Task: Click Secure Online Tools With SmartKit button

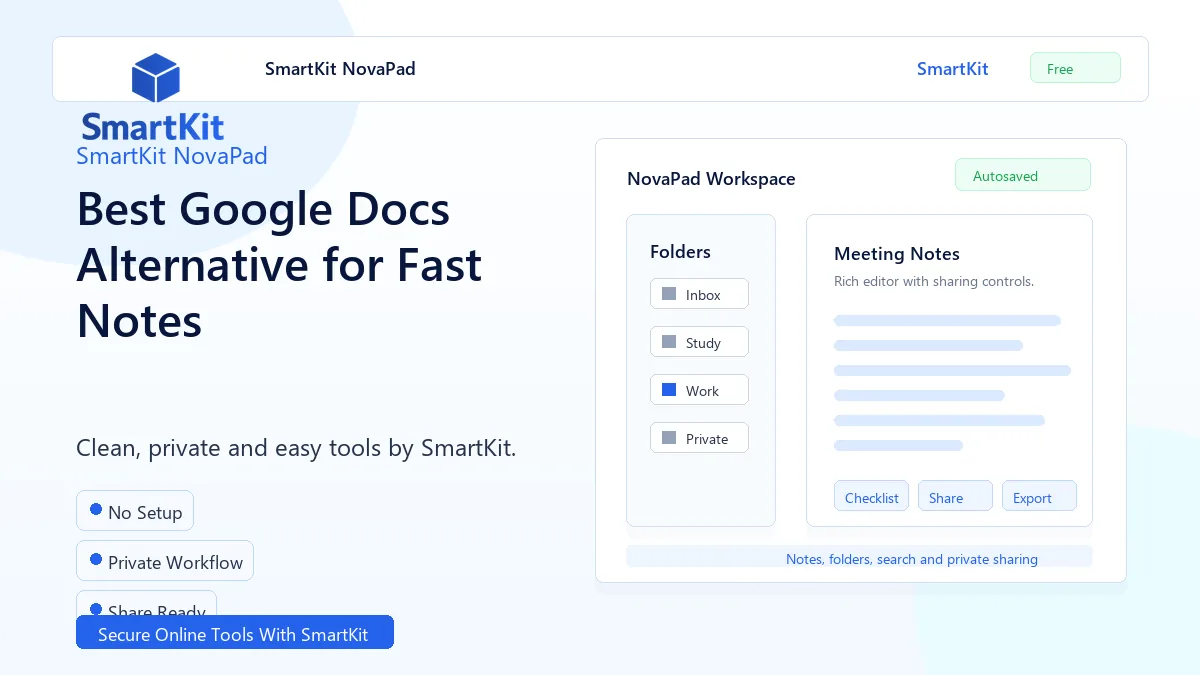Action: pos(235,632)
